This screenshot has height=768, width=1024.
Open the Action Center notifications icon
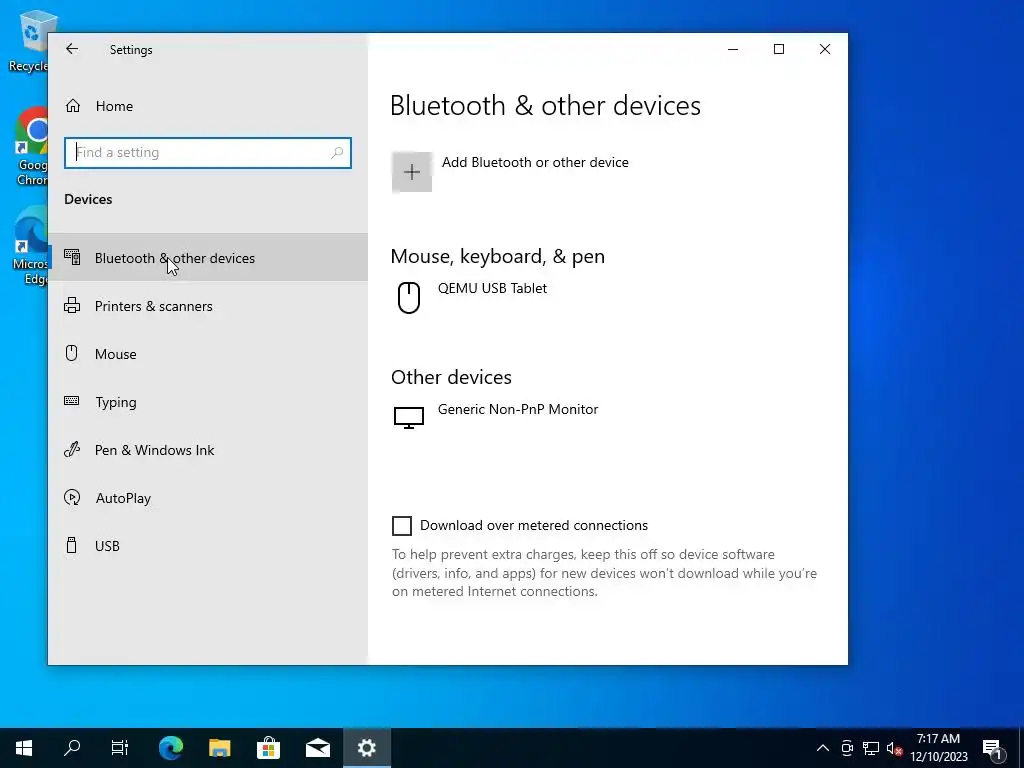[993, 748]
